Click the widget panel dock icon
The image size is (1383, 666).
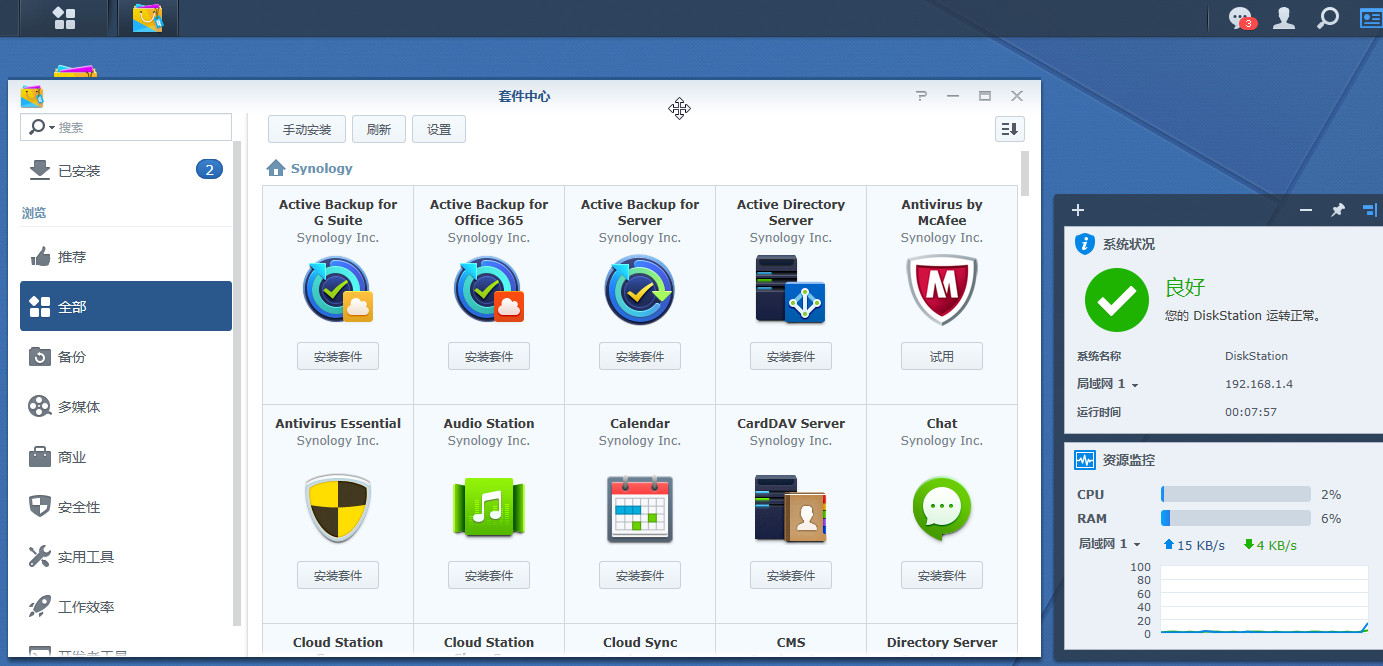pyautogui.click(x=1369, y=210)
